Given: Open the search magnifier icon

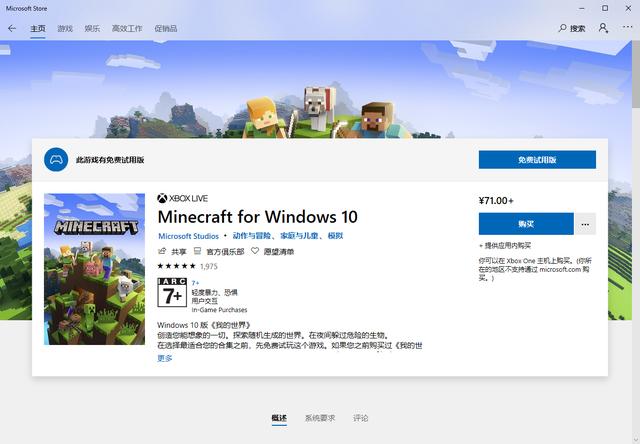Looking at the screenshot, I should coord(562,28).
